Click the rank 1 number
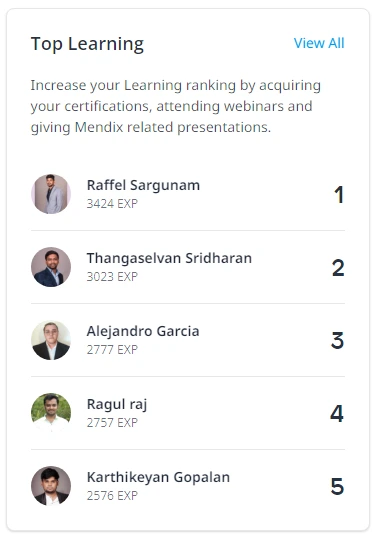The width and height of the screenshot is (372, 540). pos(339,195)
